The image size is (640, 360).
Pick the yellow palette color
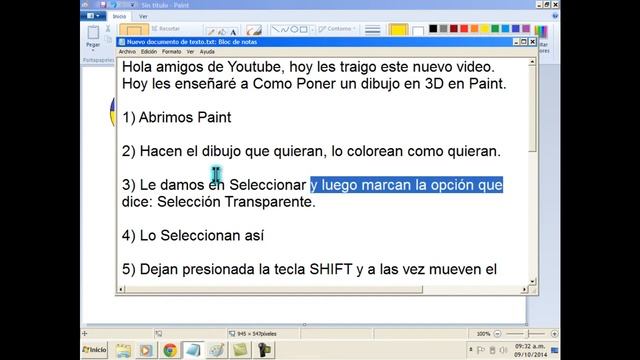(484, 29)
